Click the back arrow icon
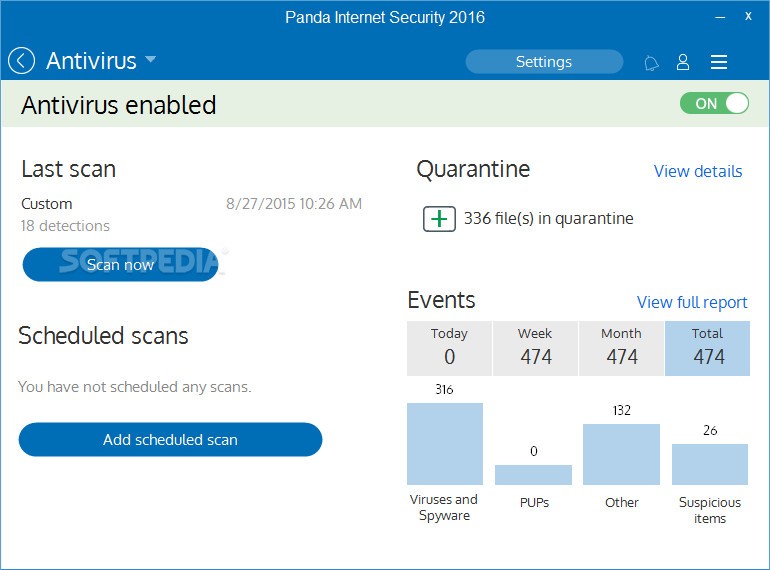The width and height of the screenshot is (770, 570). point(21,61)
